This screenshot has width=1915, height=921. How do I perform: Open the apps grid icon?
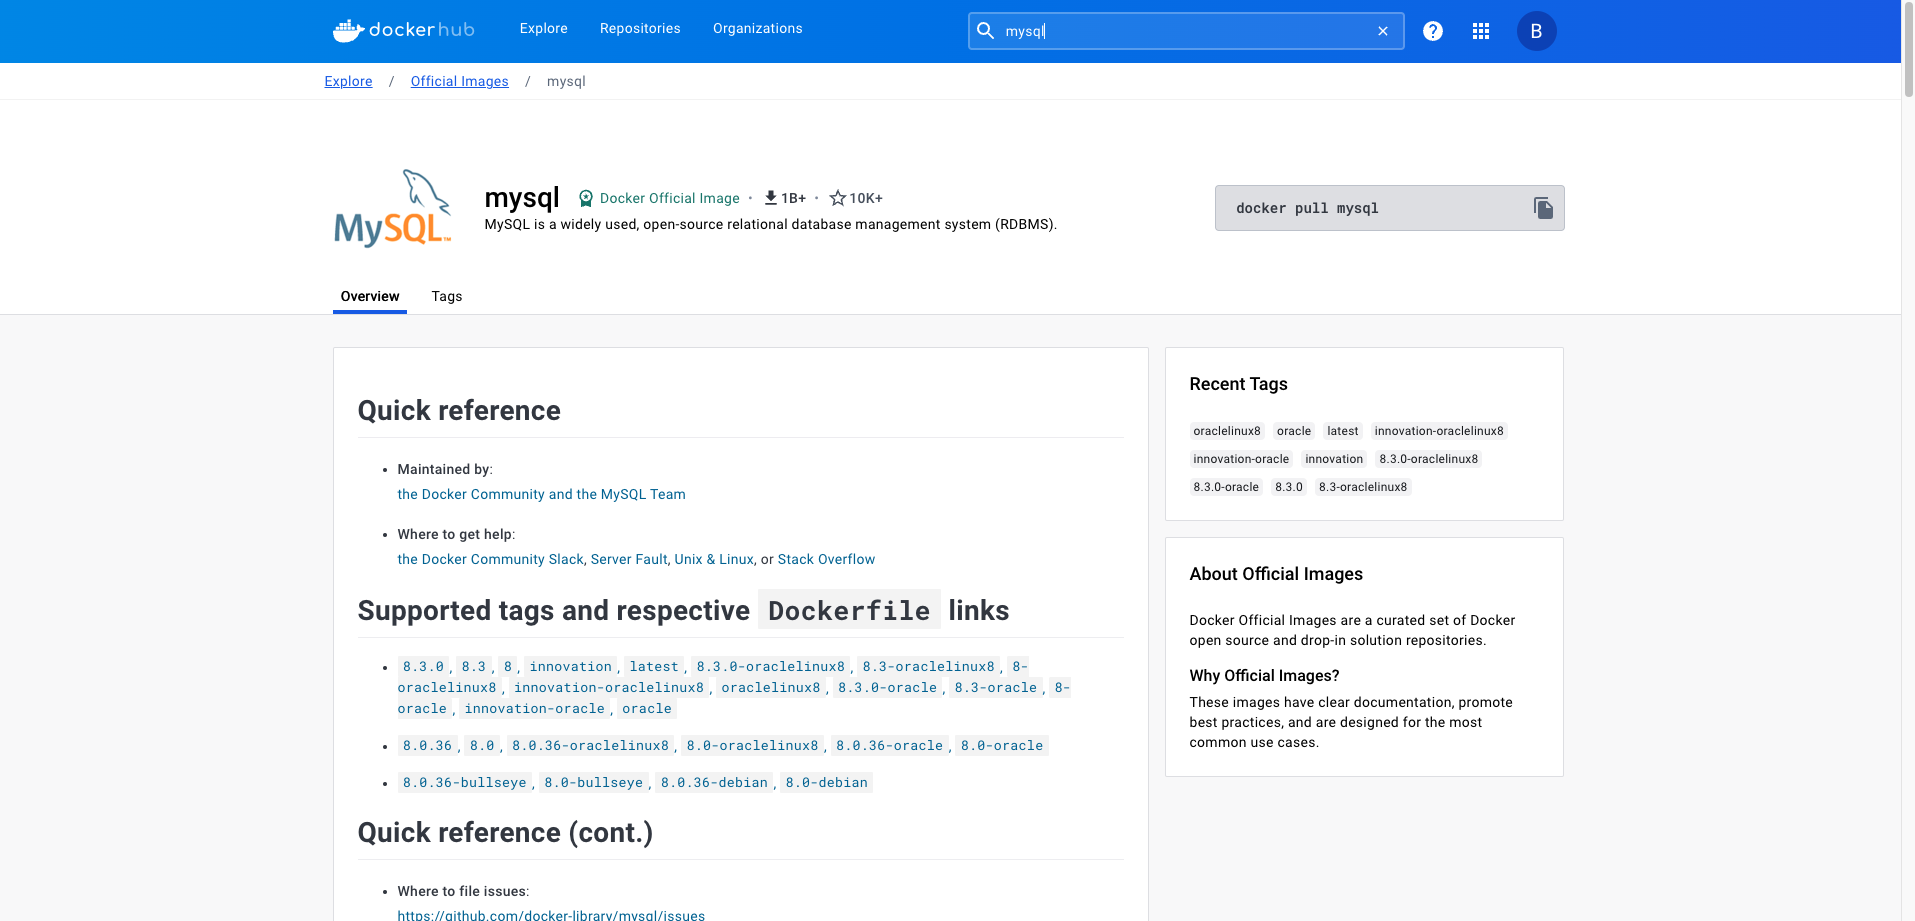[1480, 30]
